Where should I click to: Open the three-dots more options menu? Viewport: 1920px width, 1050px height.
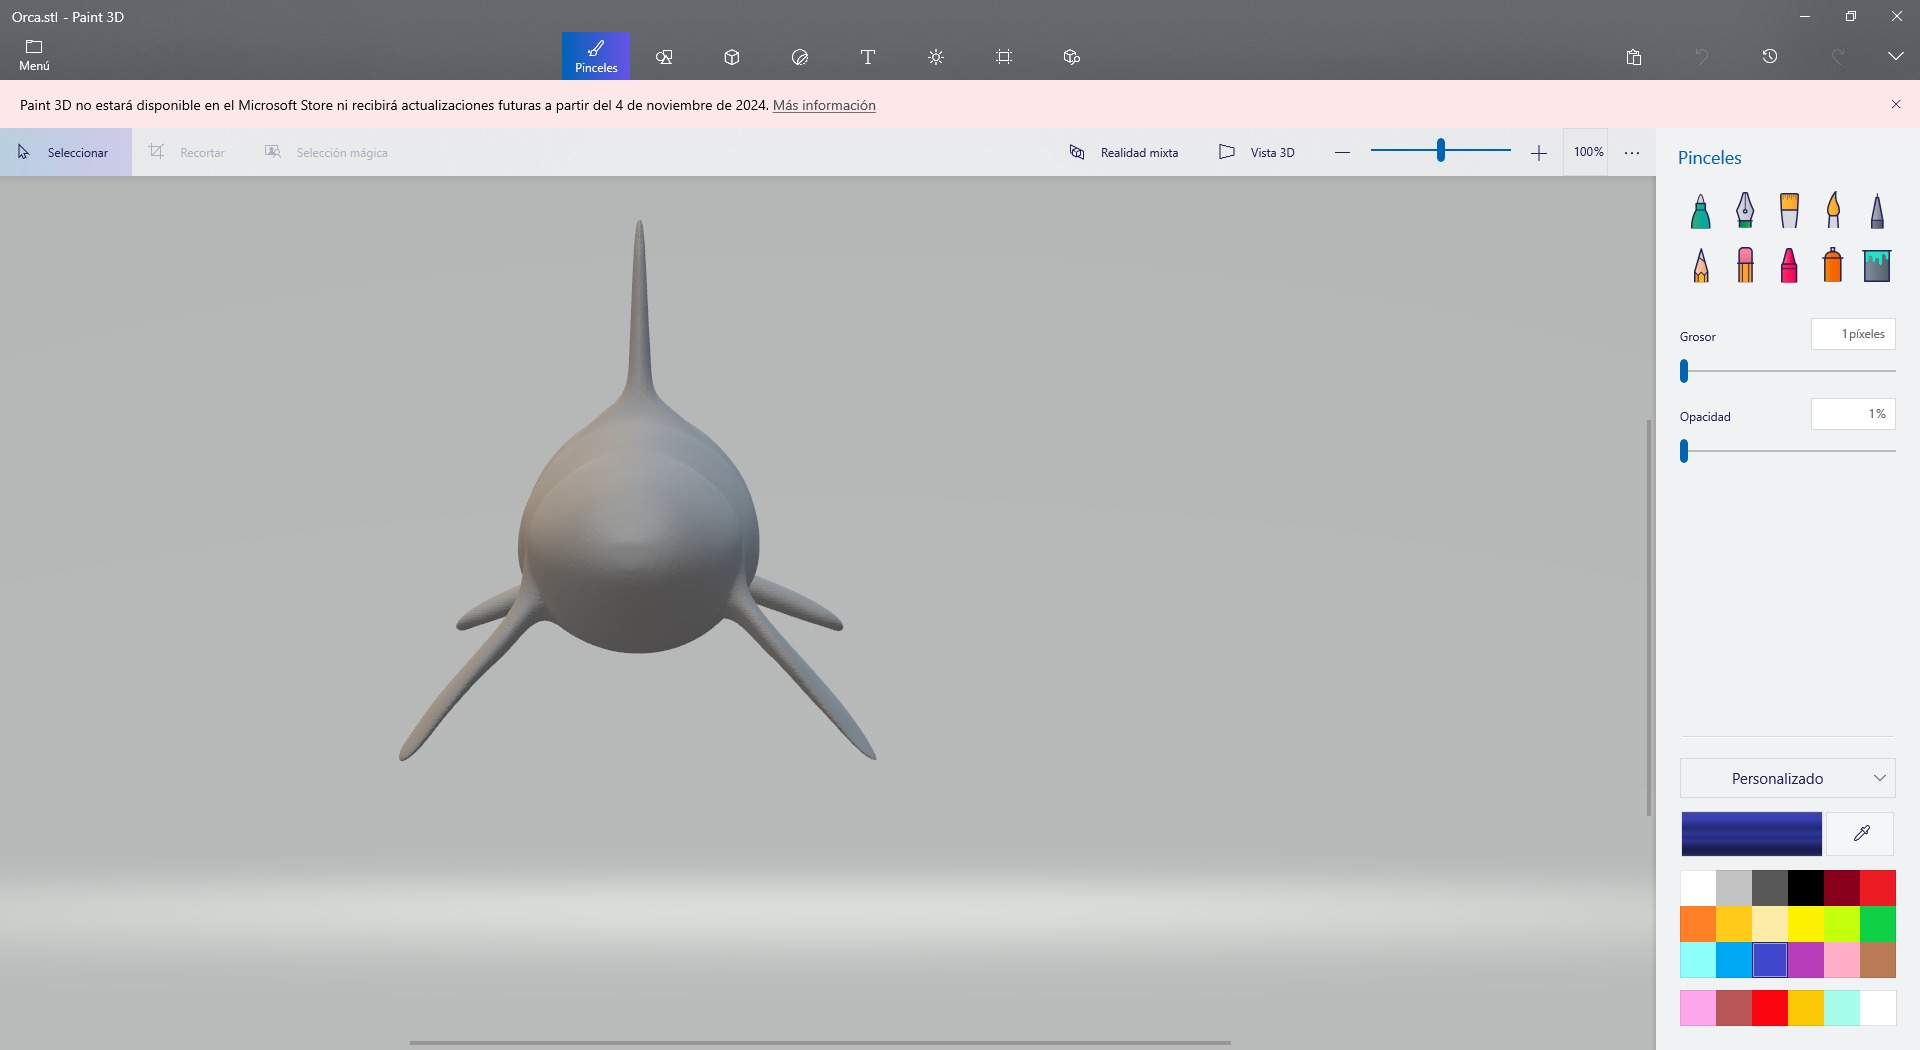1632,152
